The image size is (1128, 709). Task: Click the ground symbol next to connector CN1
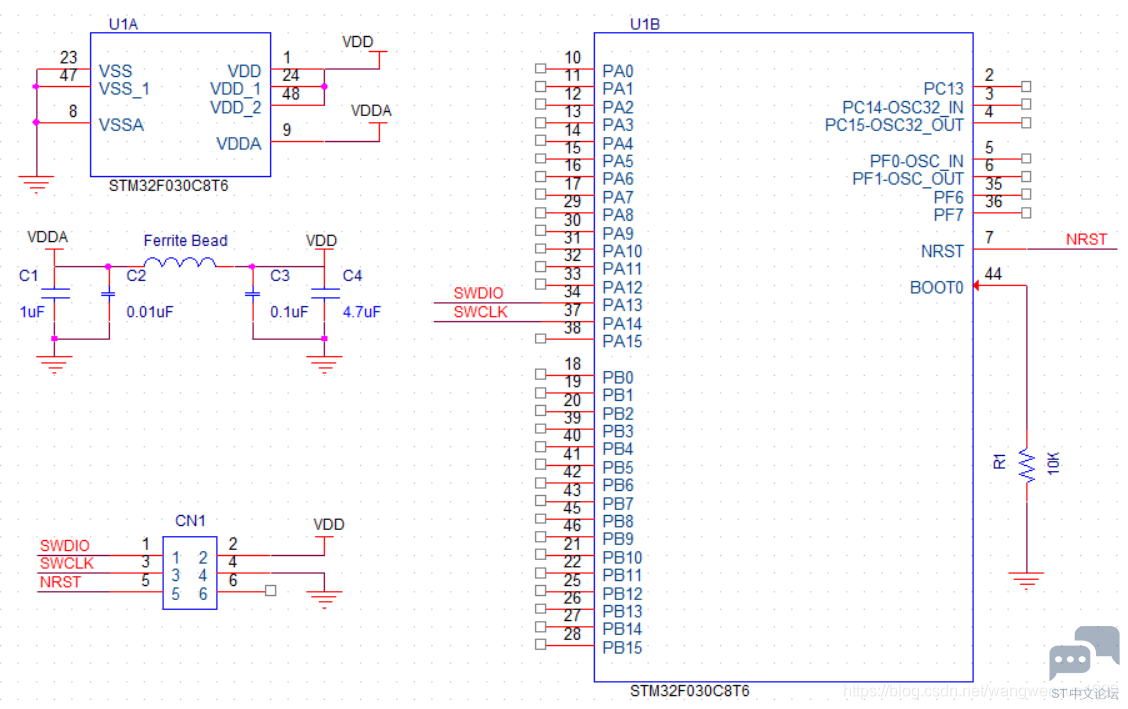tap(325, 599)
